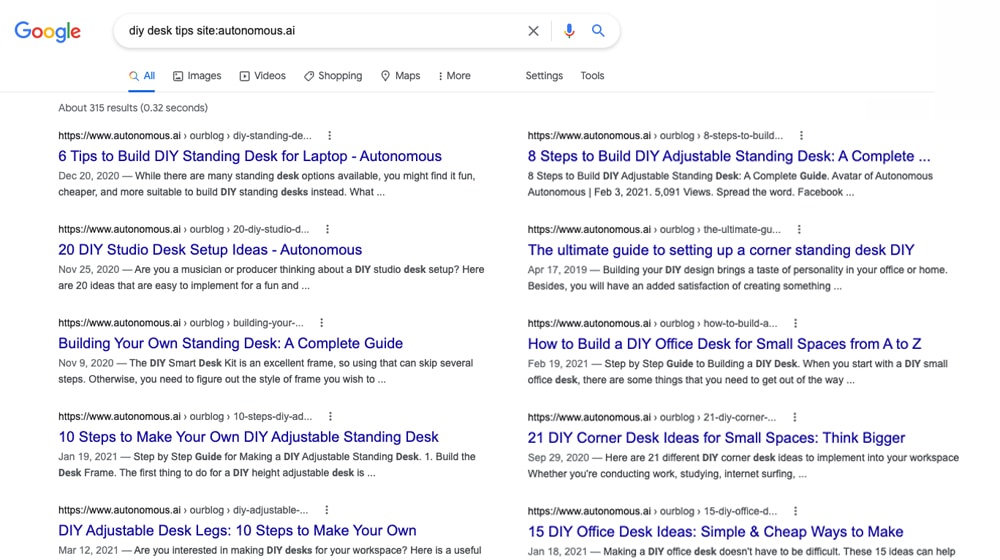Clear the search box with X icon
This screenshot has width=1000, height=560.
click(533, 31)
